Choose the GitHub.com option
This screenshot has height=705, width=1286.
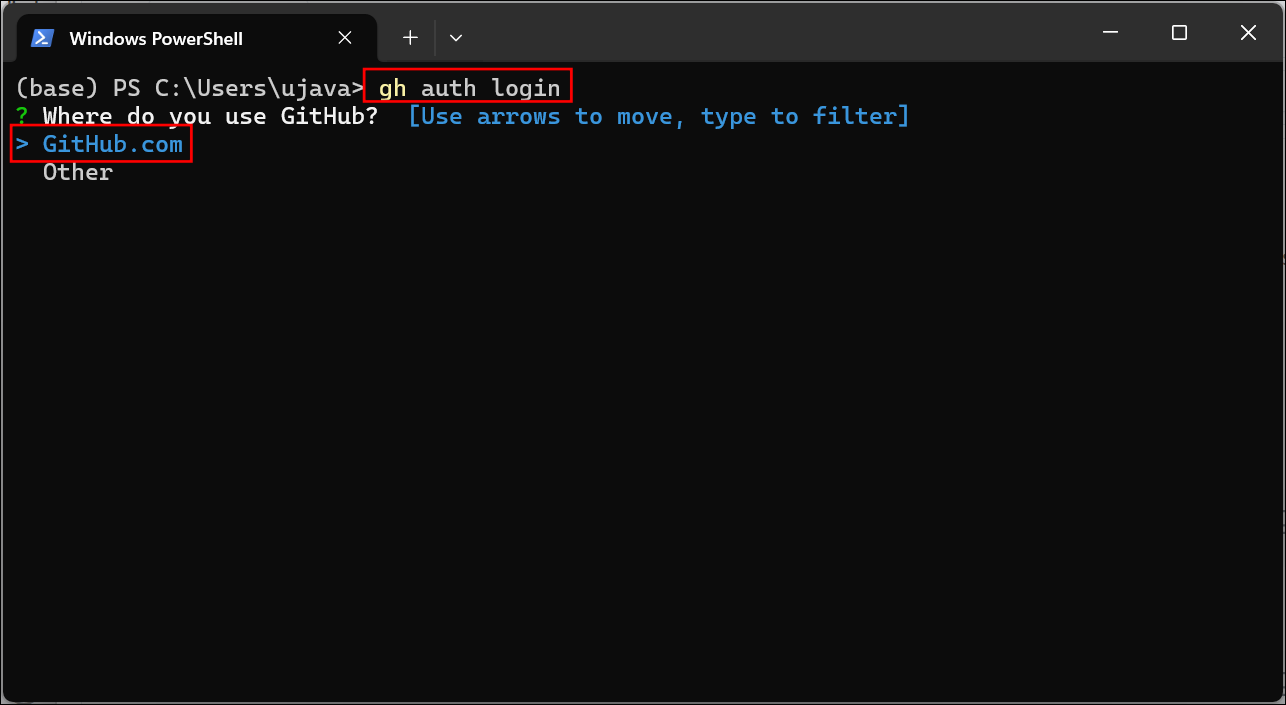click(x=113, y=144)
